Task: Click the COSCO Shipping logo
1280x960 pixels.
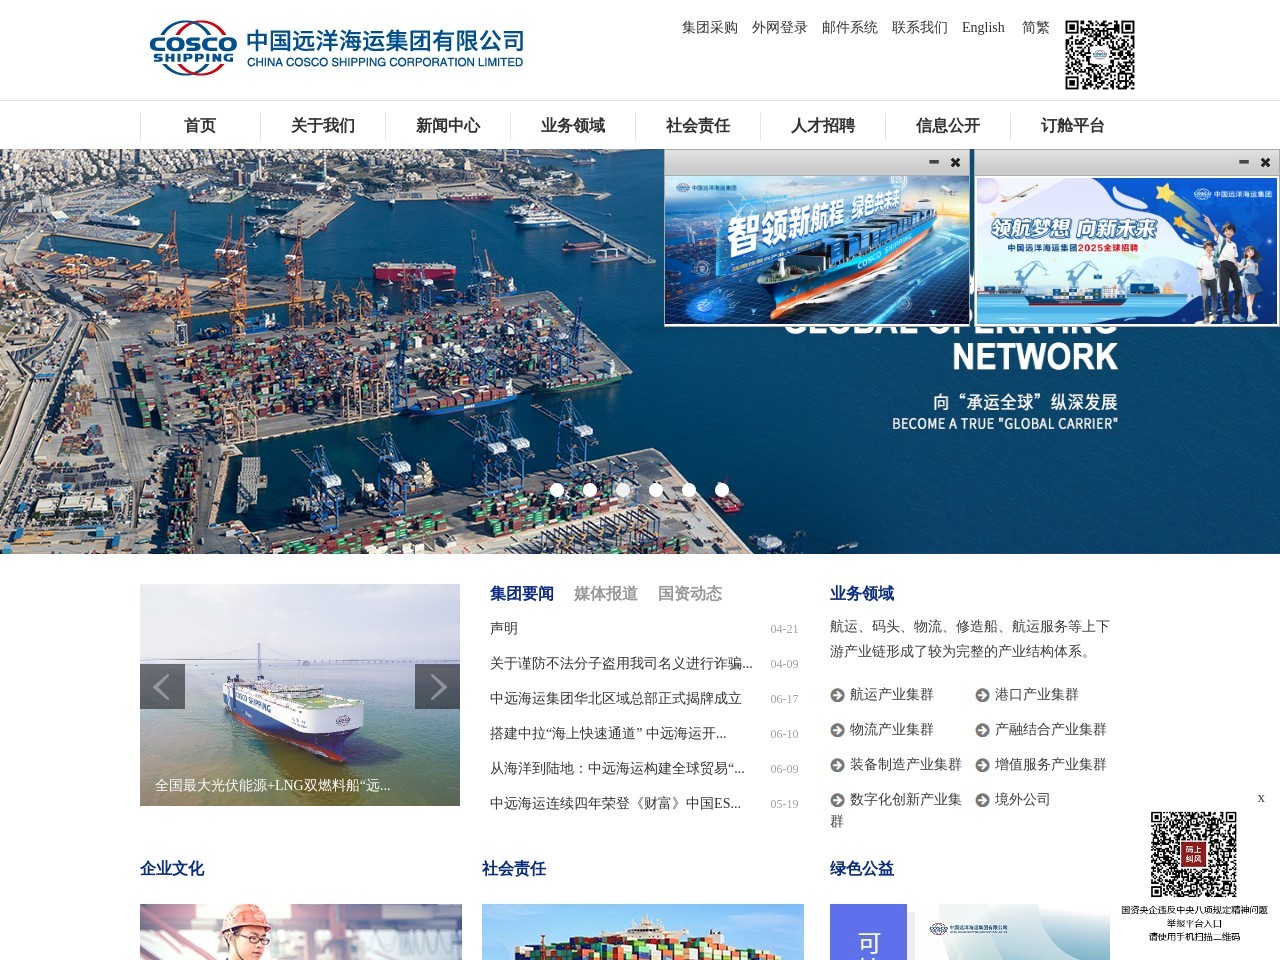Action: click(x=337, y=48)
